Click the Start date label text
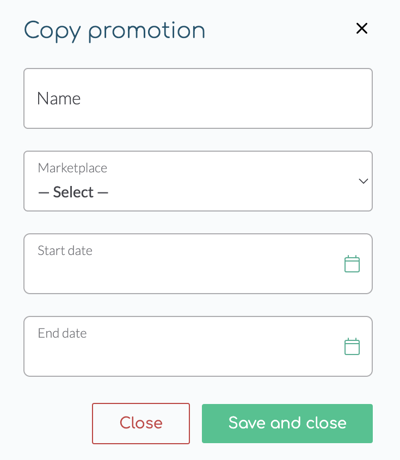This screenshot has height=460, width=400. (x=65, y=250)
